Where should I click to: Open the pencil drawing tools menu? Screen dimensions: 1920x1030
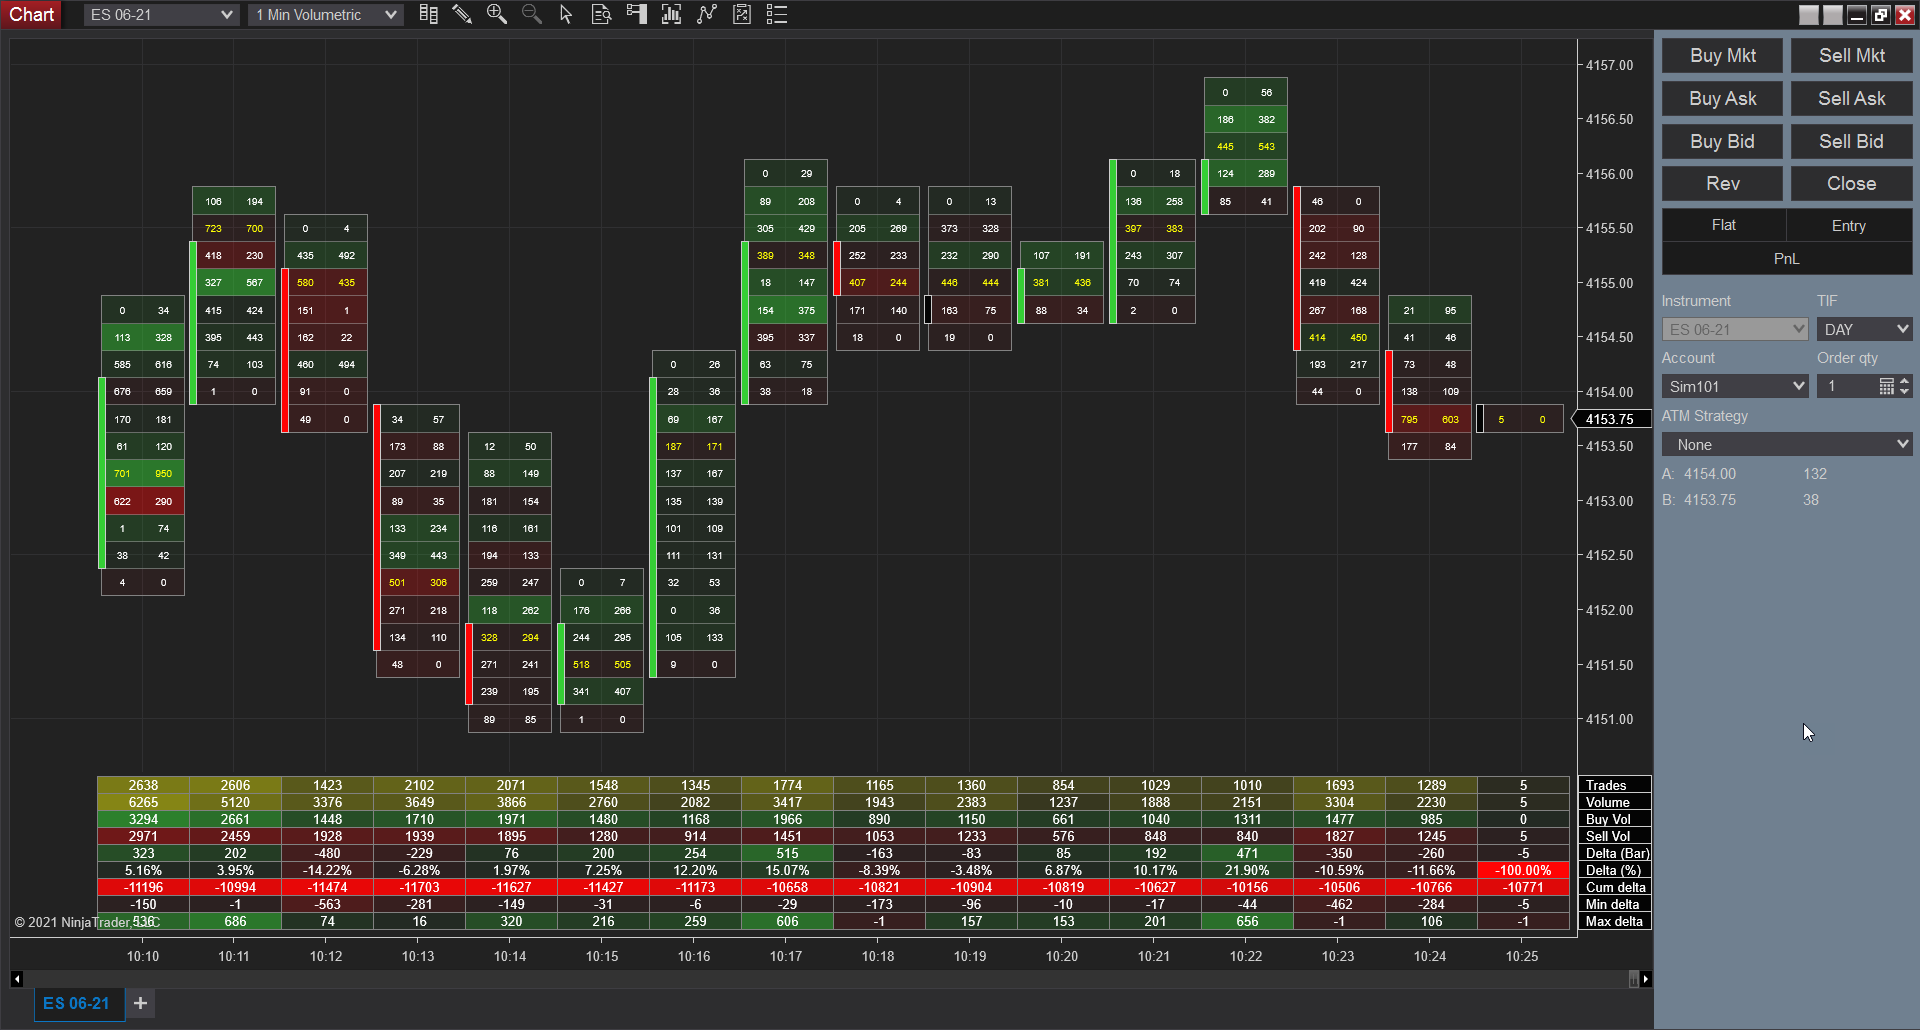click(462, 15)
